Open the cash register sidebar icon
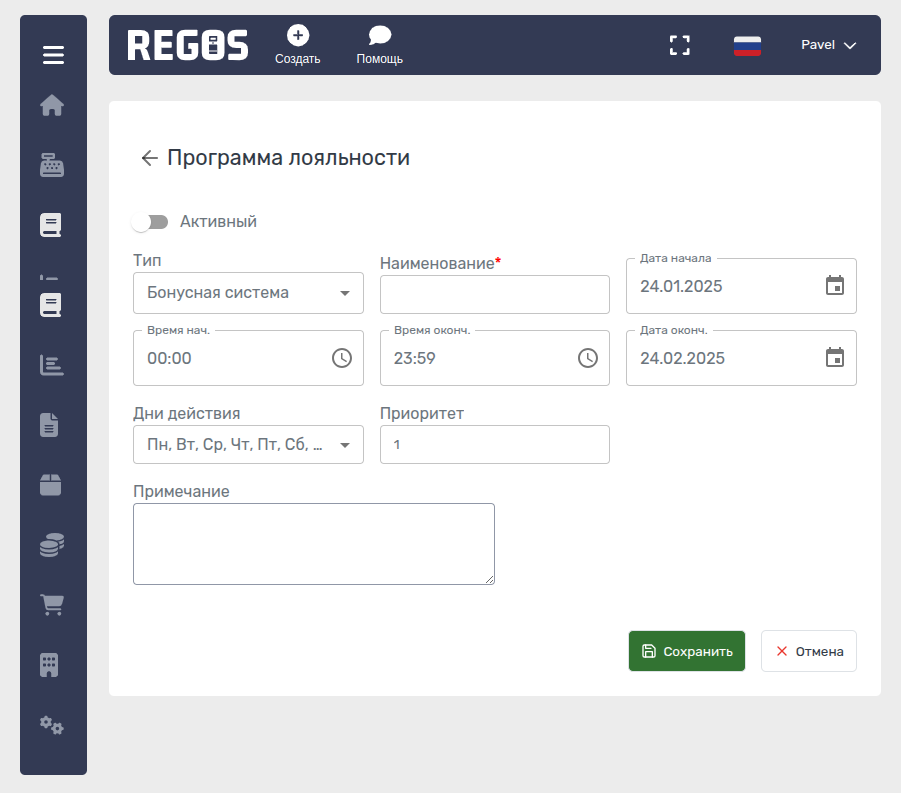This screenshot has height=793, width=901. [52, 165]
